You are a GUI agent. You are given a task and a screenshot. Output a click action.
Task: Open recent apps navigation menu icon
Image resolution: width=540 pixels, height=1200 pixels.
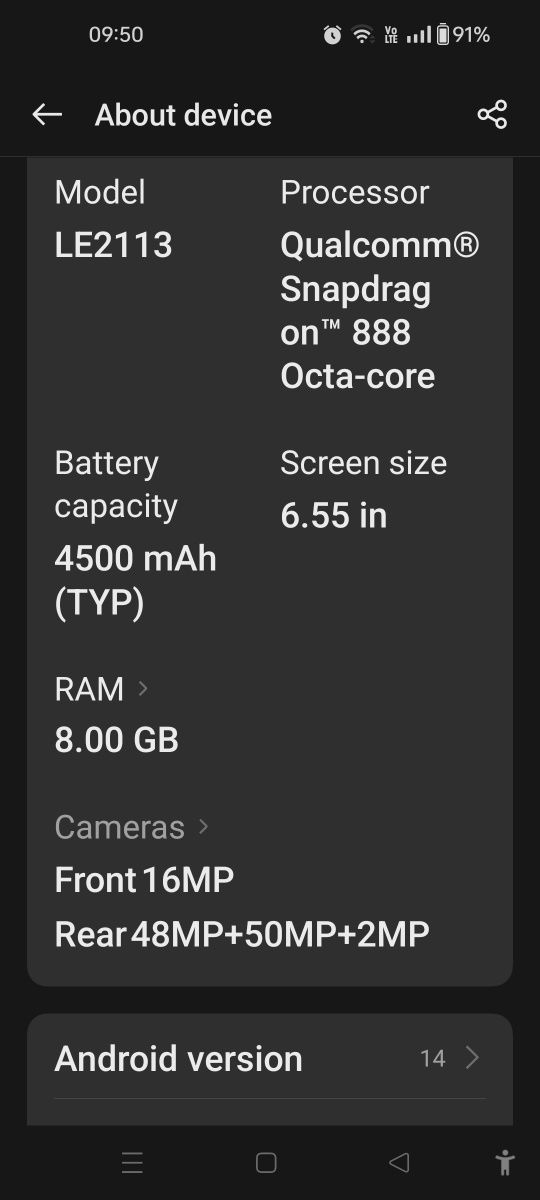point(132,1162)
